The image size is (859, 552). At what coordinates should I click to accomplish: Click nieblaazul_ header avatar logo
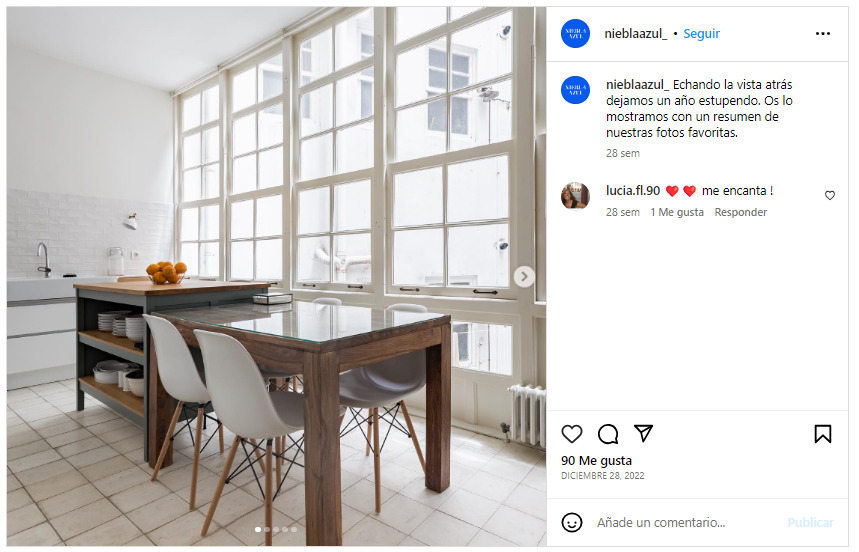click(575, 34)
